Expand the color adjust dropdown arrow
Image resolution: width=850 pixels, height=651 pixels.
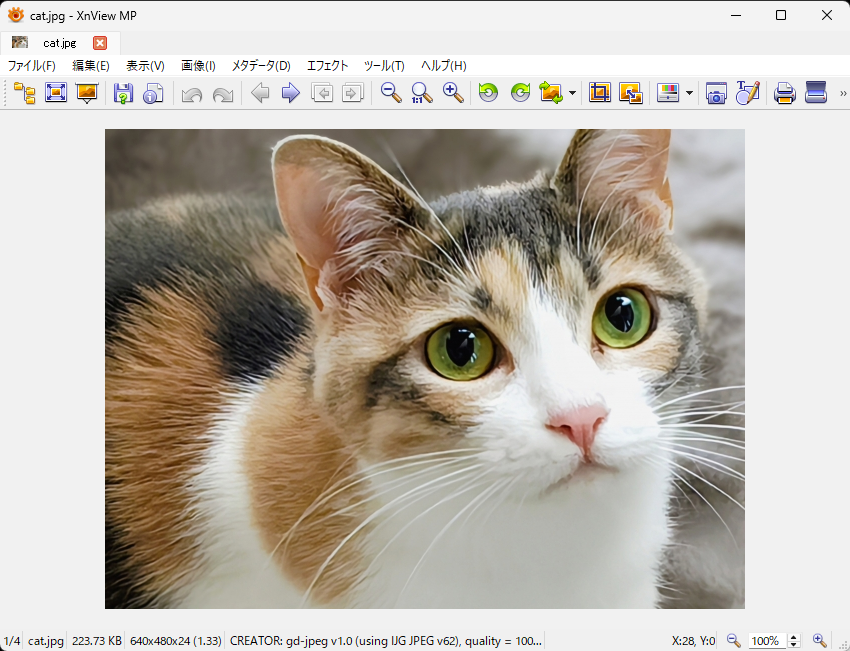(689, 94)
